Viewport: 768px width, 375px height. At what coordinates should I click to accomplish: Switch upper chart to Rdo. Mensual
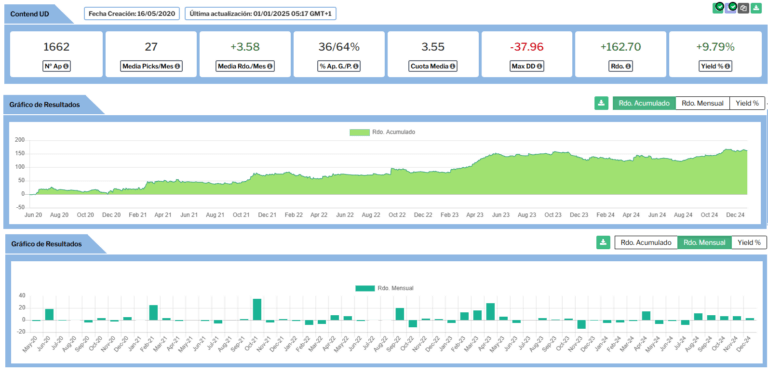pyautogui.click(x=702, y=103)
